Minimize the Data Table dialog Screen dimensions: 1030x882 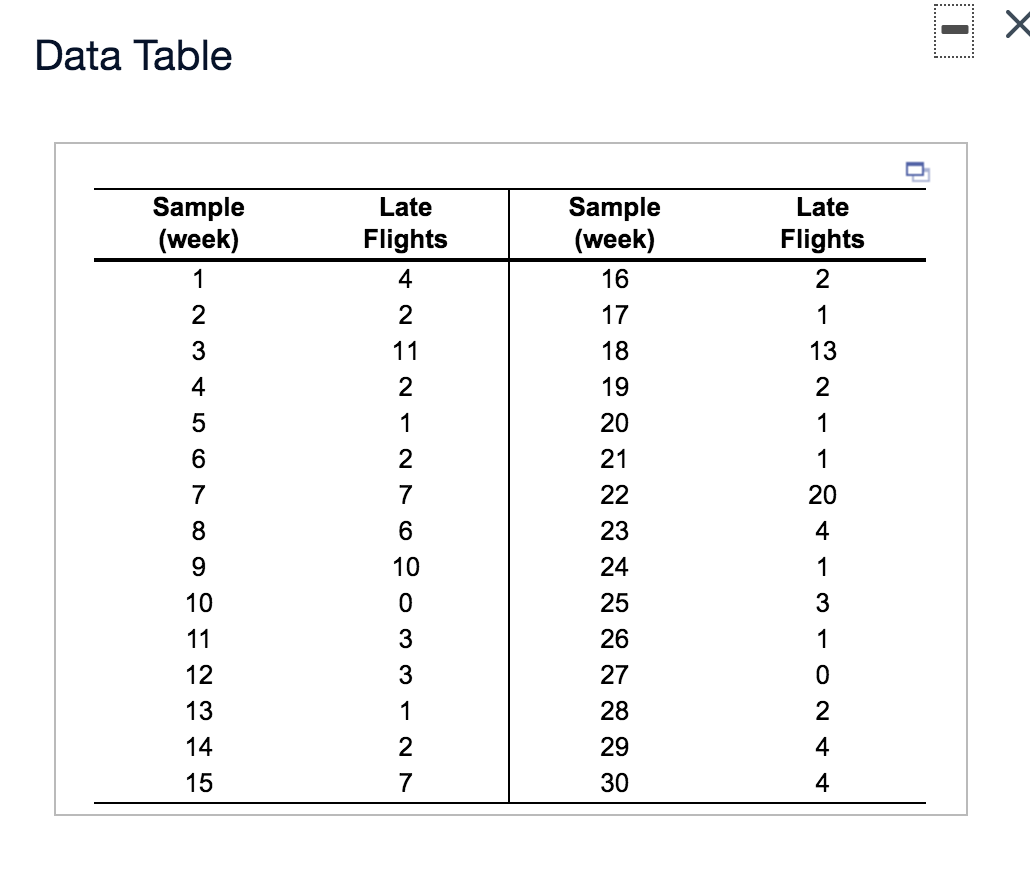pyautogui.click(x=954, y=30)
